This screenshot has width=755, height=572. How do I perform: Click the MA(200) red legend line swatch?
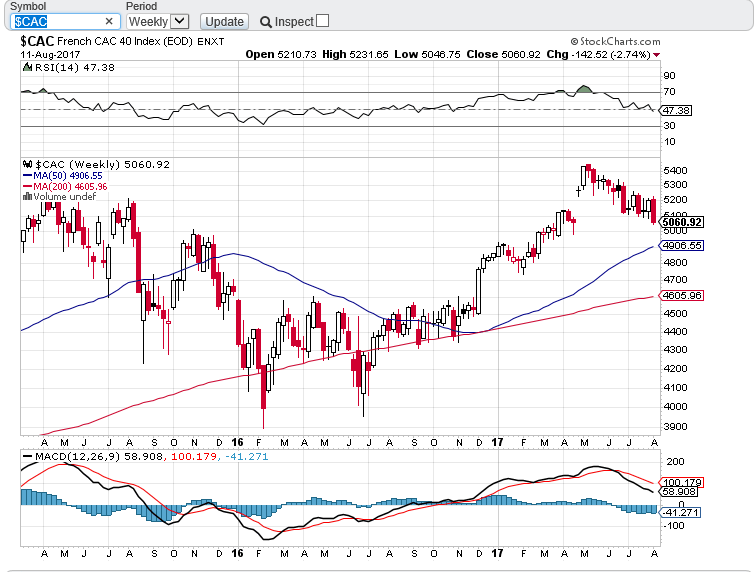coord(27,186)
